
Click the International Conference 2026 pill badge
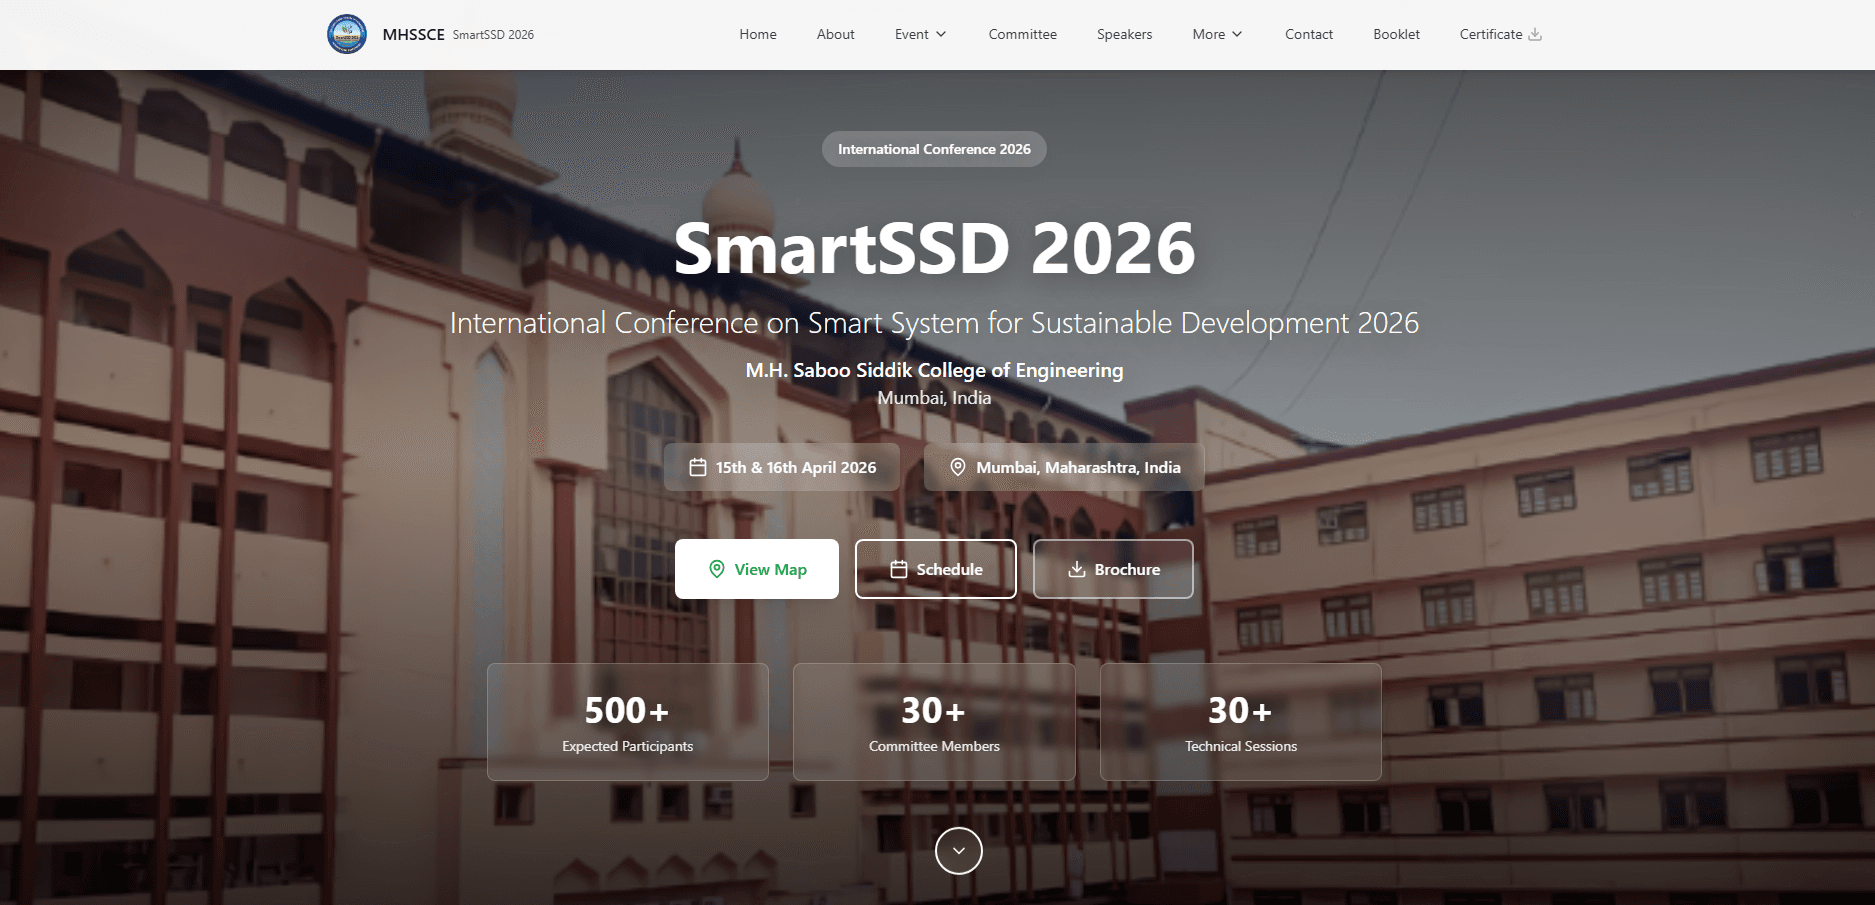[x=934, y=149]
